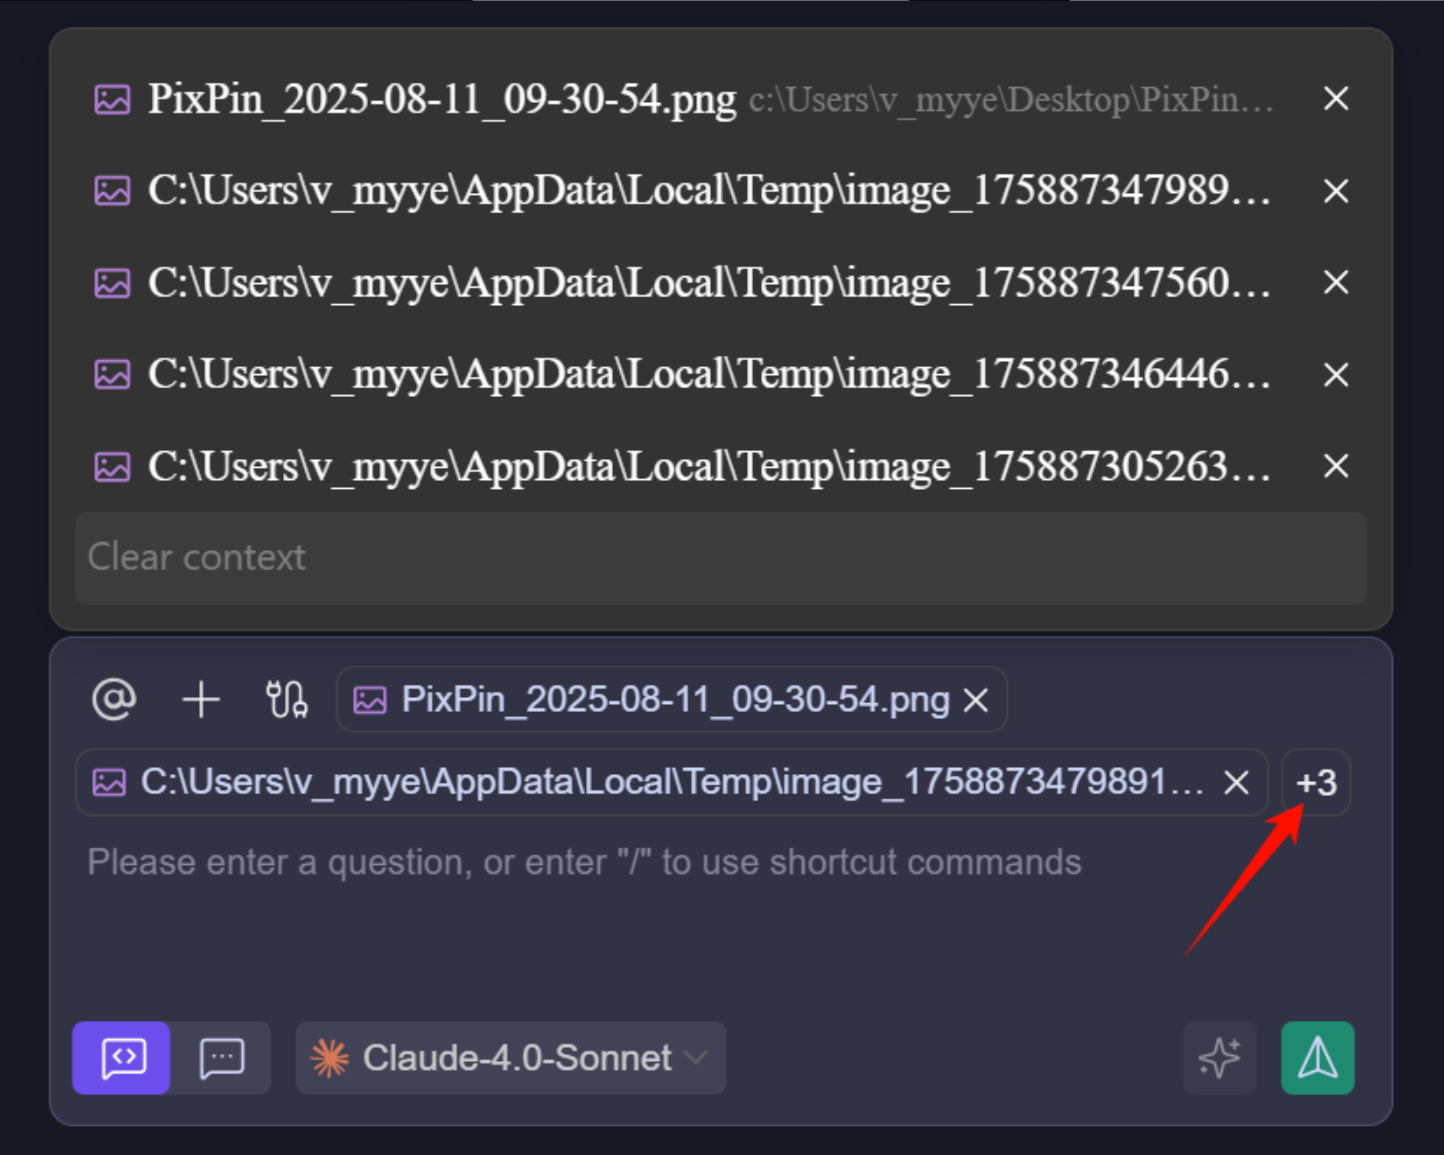
Task: Open the MCP tools connector icon
Action: click(286, 699)
